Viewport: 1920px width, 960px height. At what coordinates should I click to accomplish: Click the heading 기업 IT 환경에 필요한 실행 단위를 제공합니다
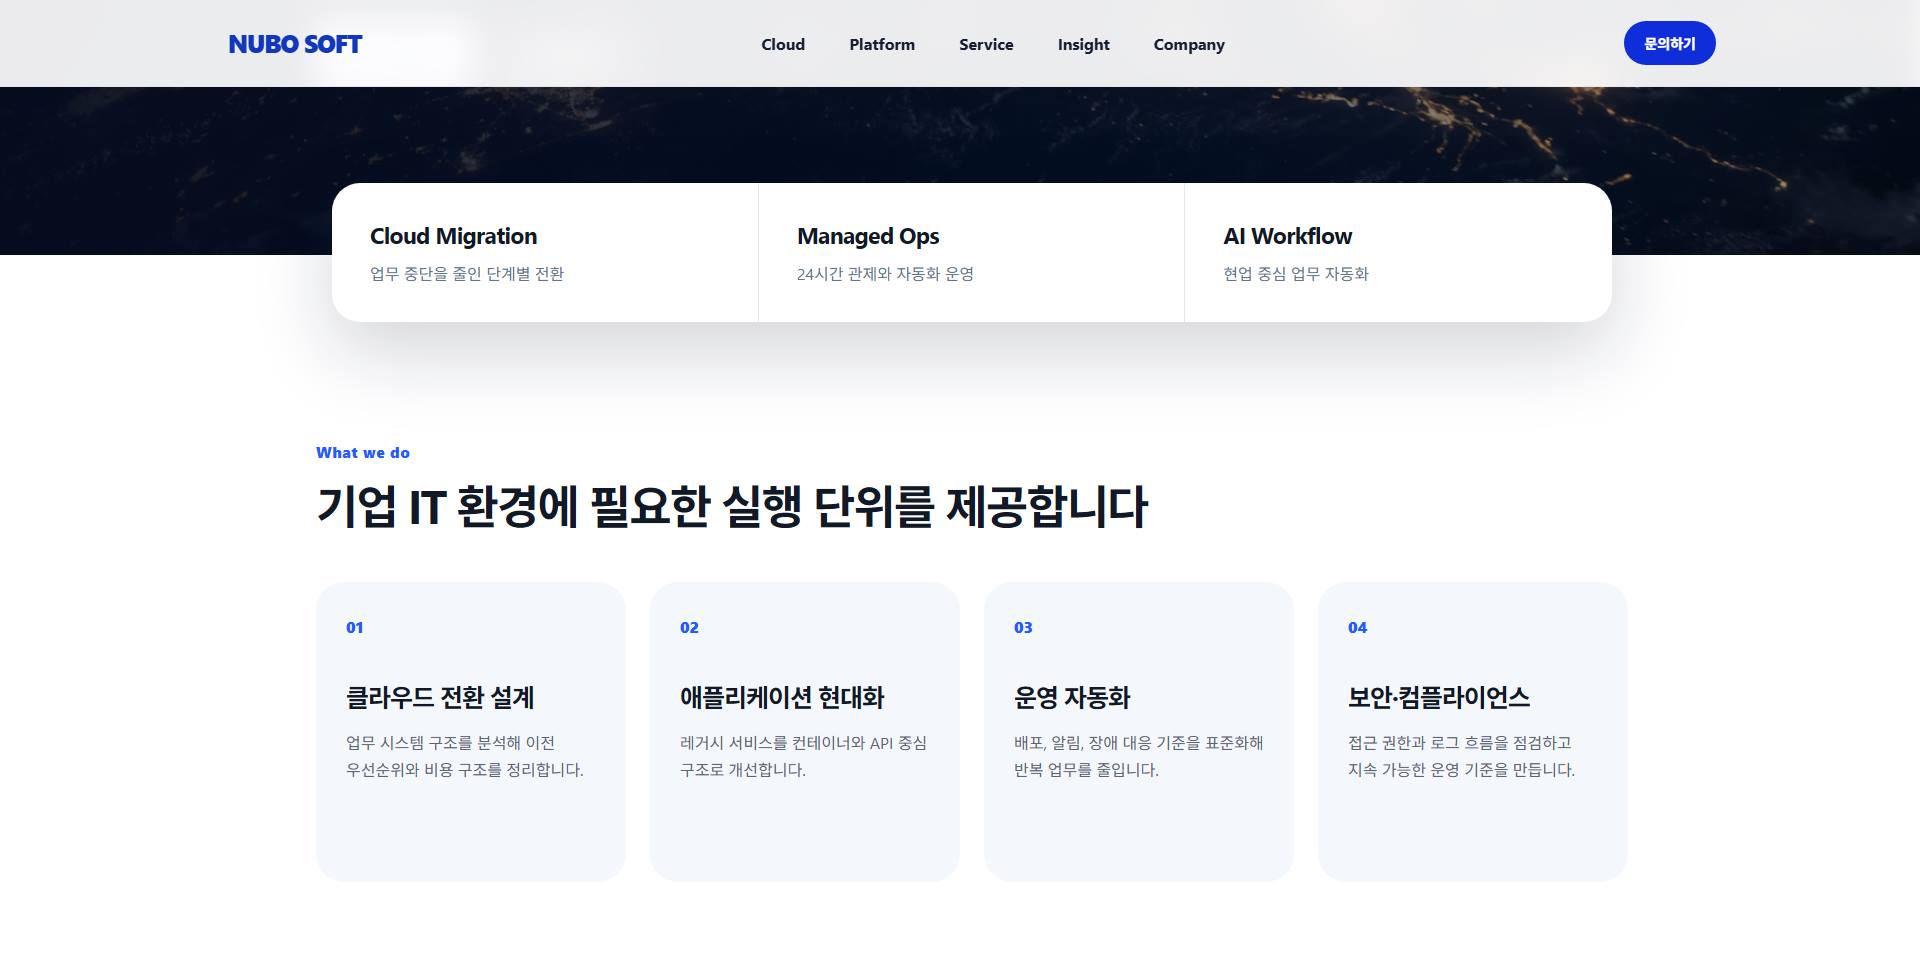[732, 506]
